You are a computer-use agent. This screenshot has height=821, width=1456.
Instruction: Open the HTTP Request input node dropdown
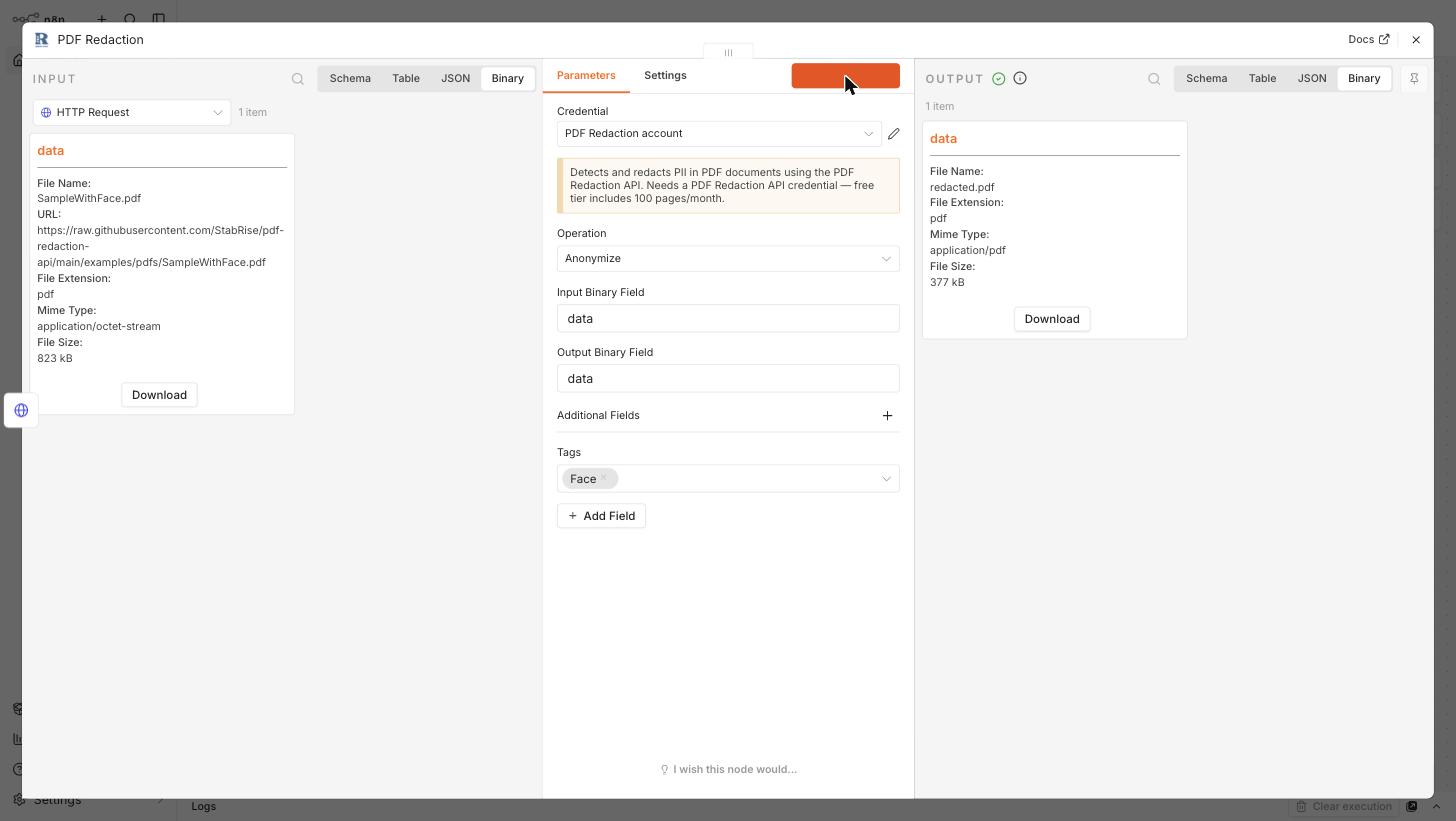(x=132, y=113)
